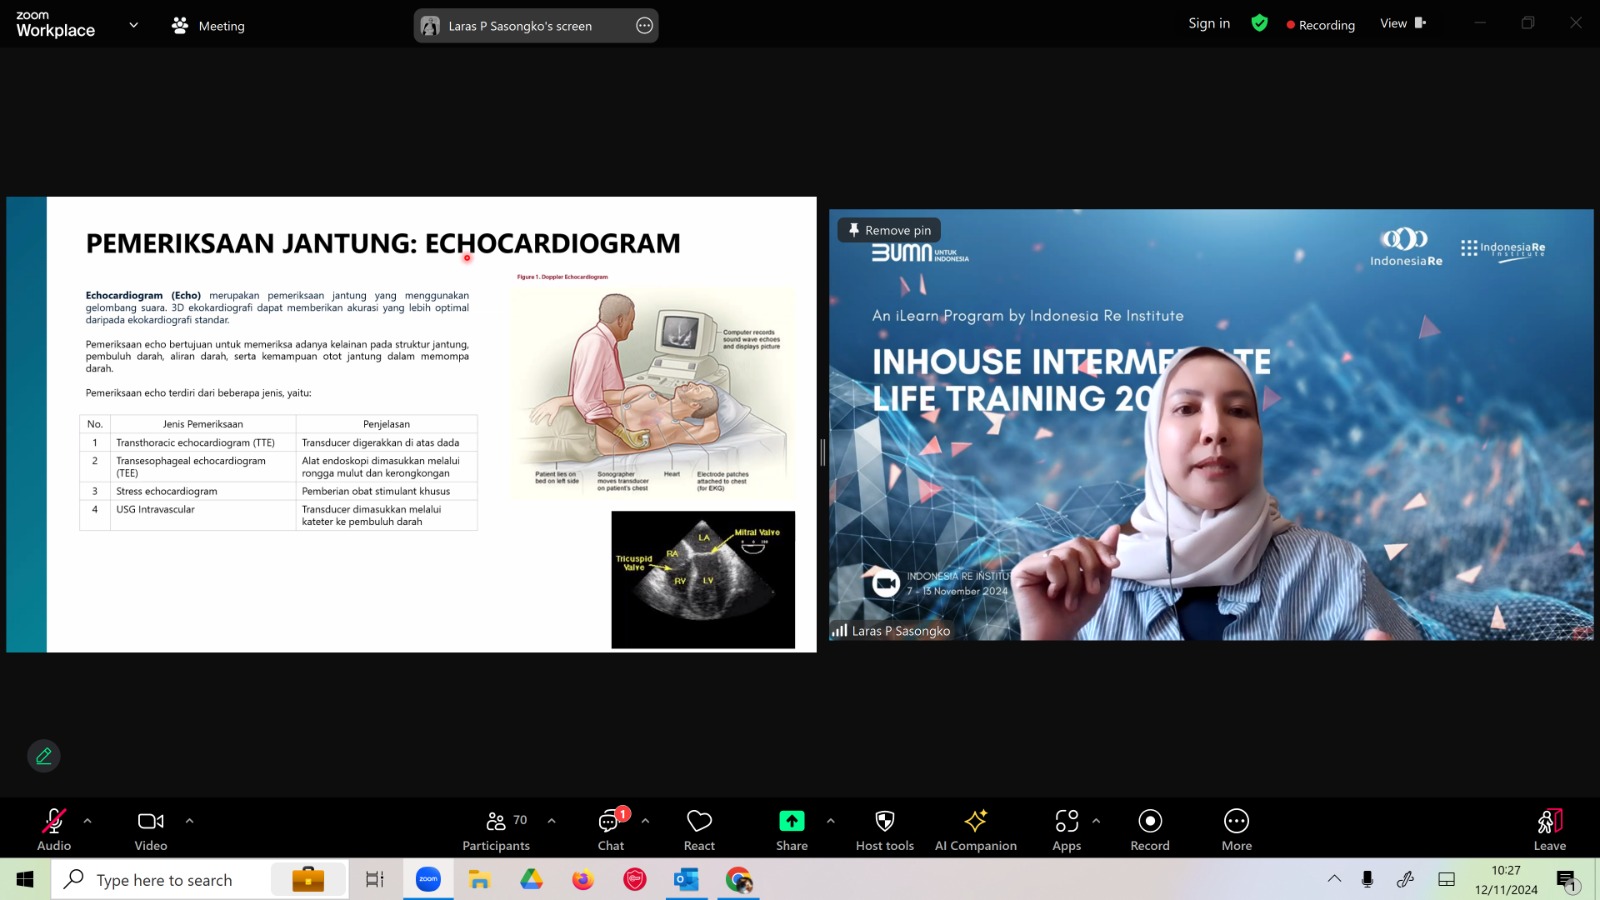Open AI Companion
The height and width of the screenshot is (900, 1600).
[976, 829]
